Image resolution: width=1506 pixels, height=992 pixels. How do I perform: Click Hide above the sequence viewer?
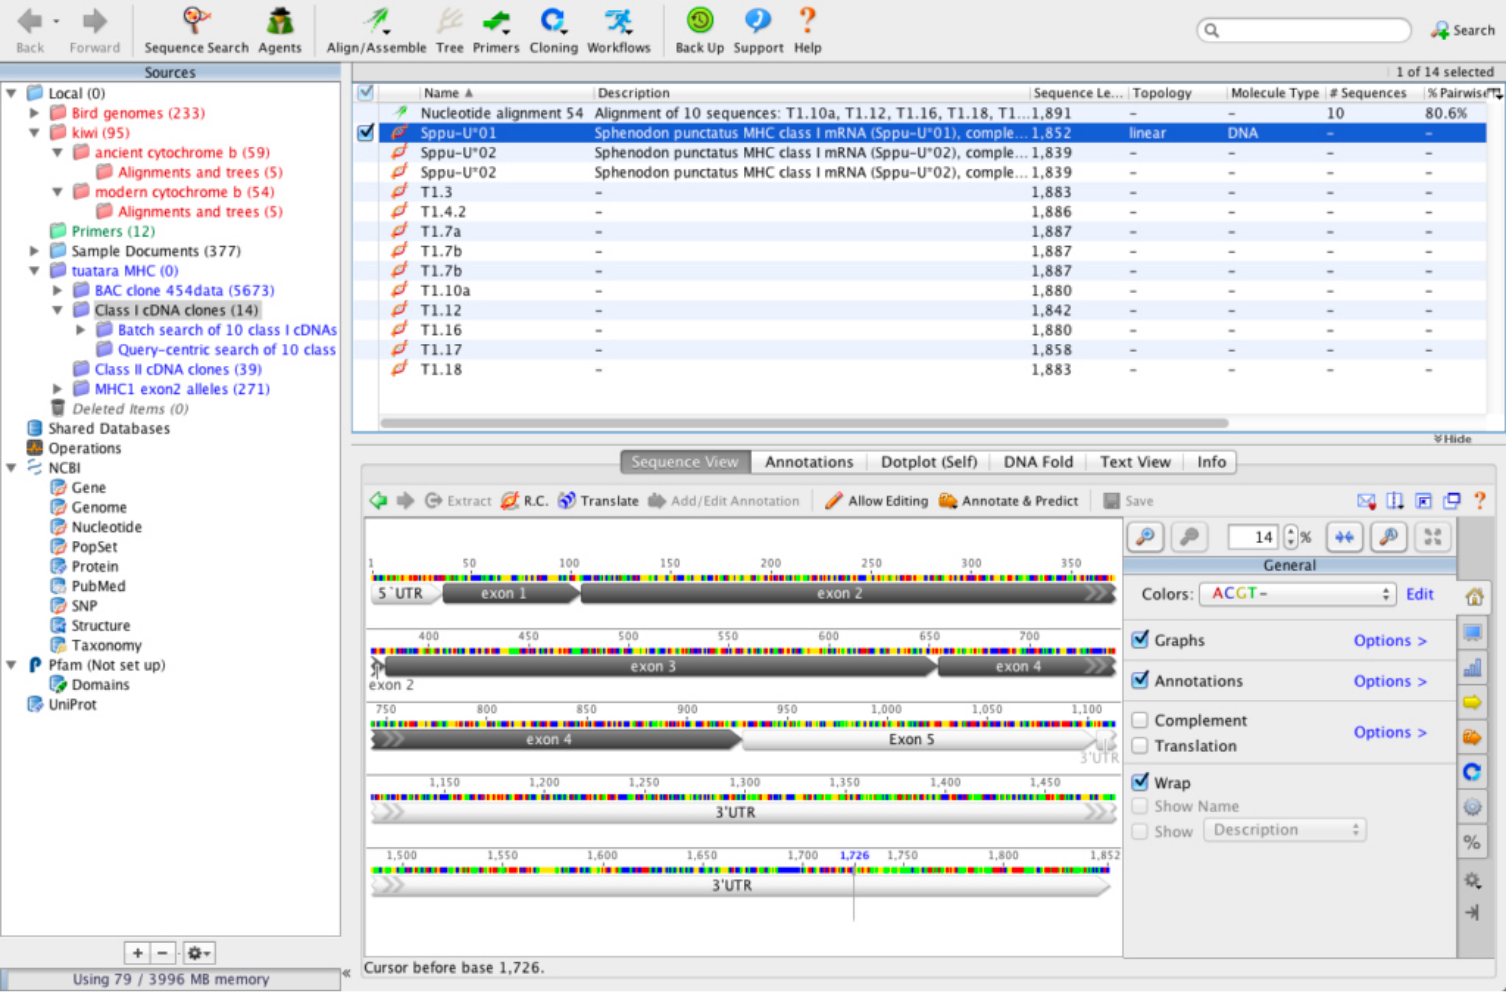tap(1452, 439)
